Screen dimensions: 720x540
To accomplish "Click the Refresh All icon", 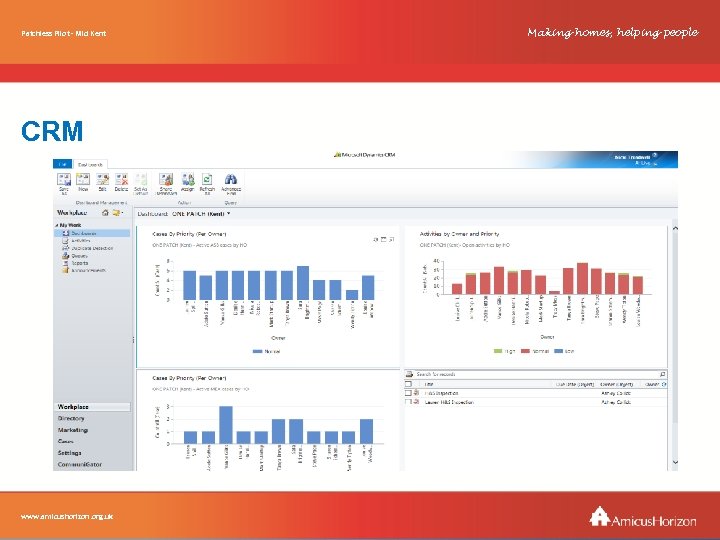I will point(207,179).
